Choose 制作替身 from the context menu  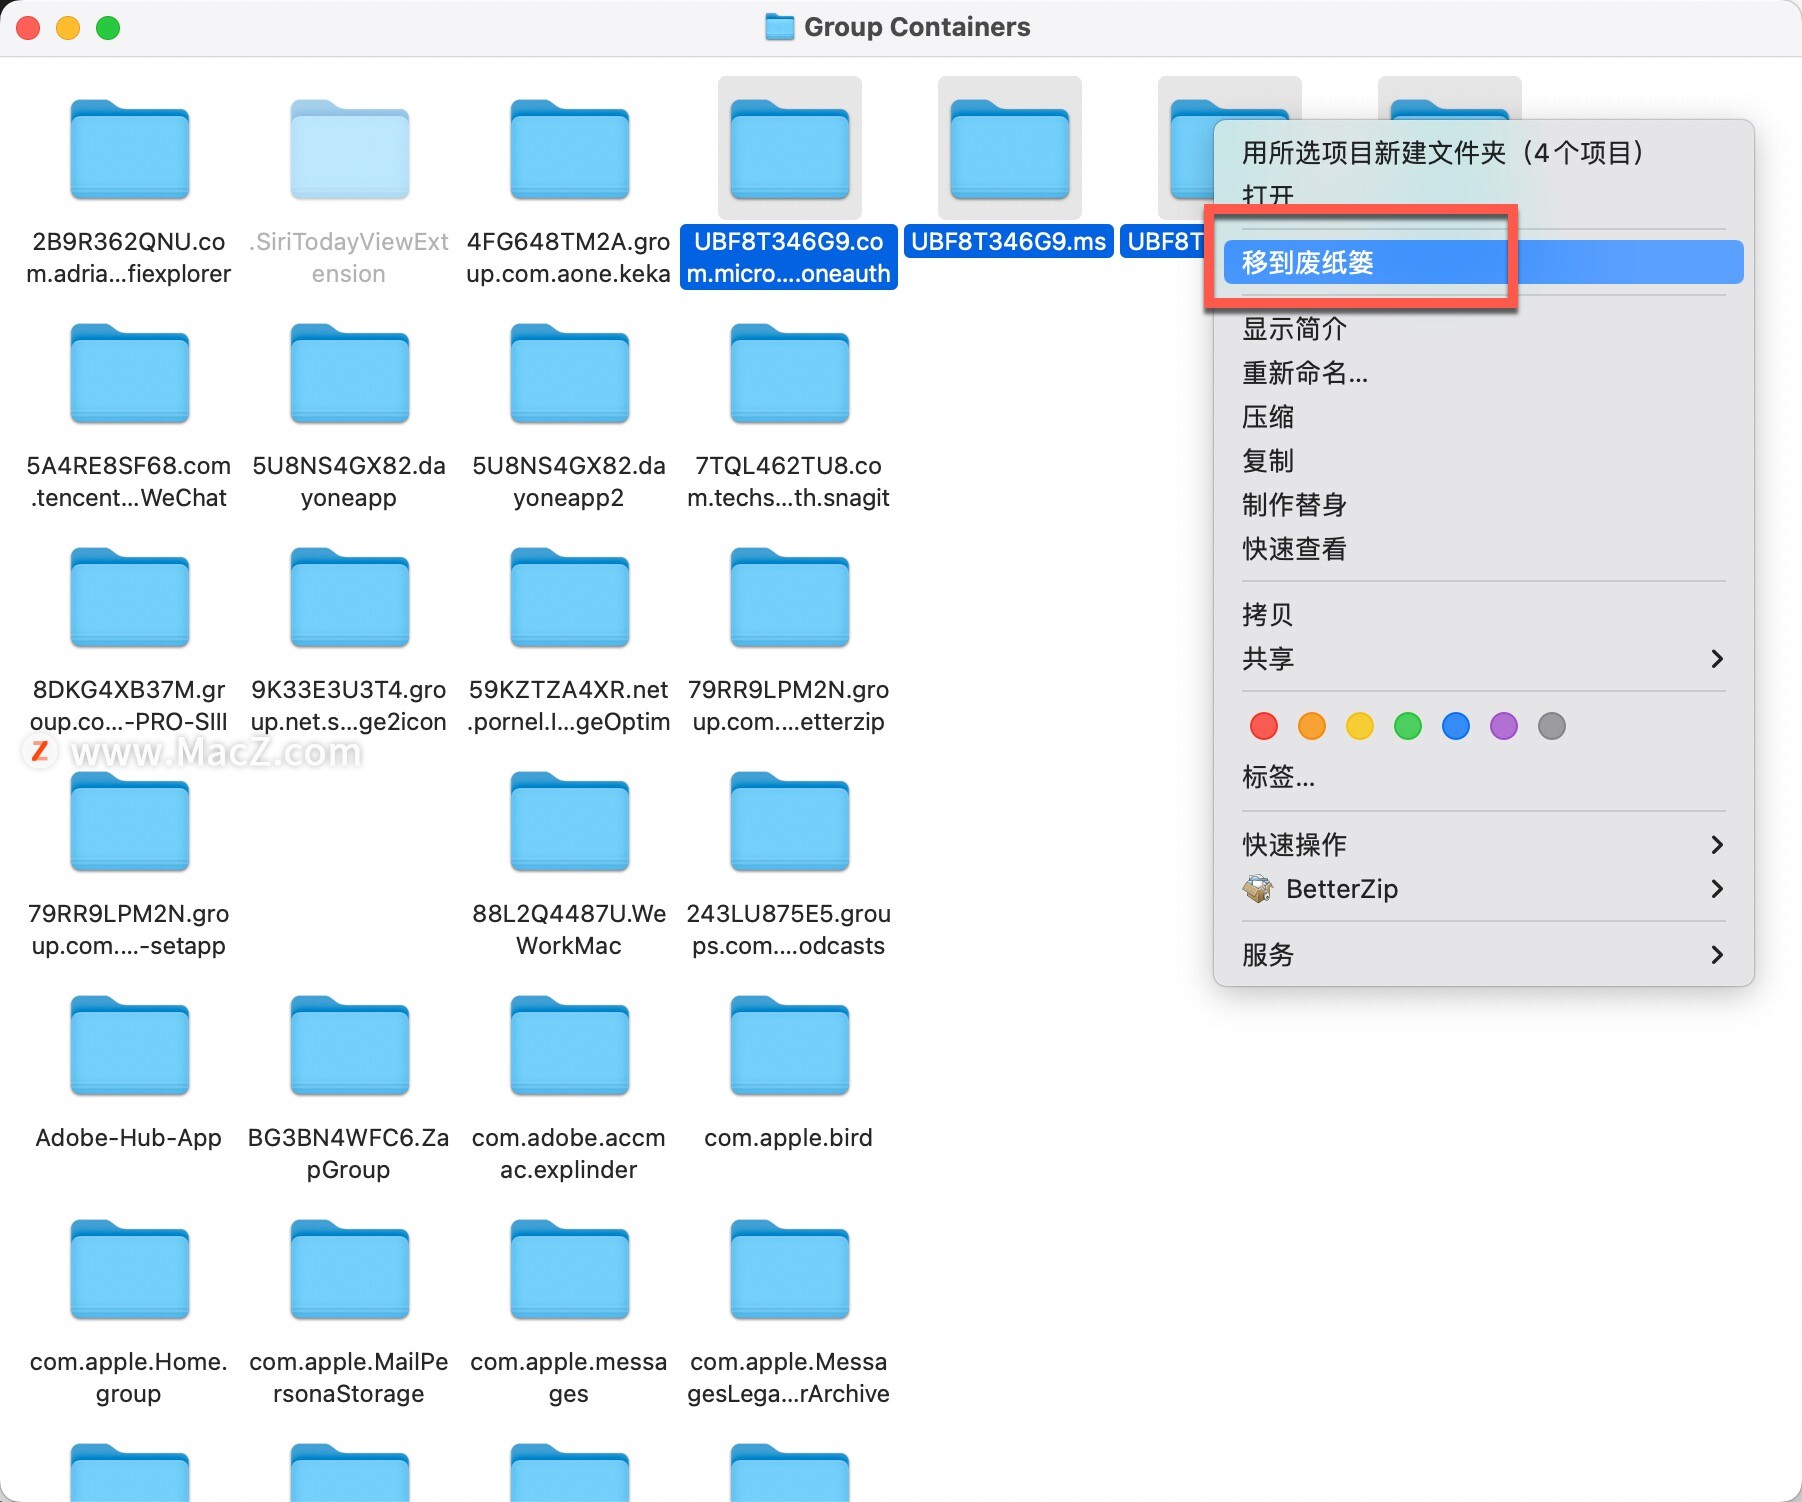tap(1484, 504)
